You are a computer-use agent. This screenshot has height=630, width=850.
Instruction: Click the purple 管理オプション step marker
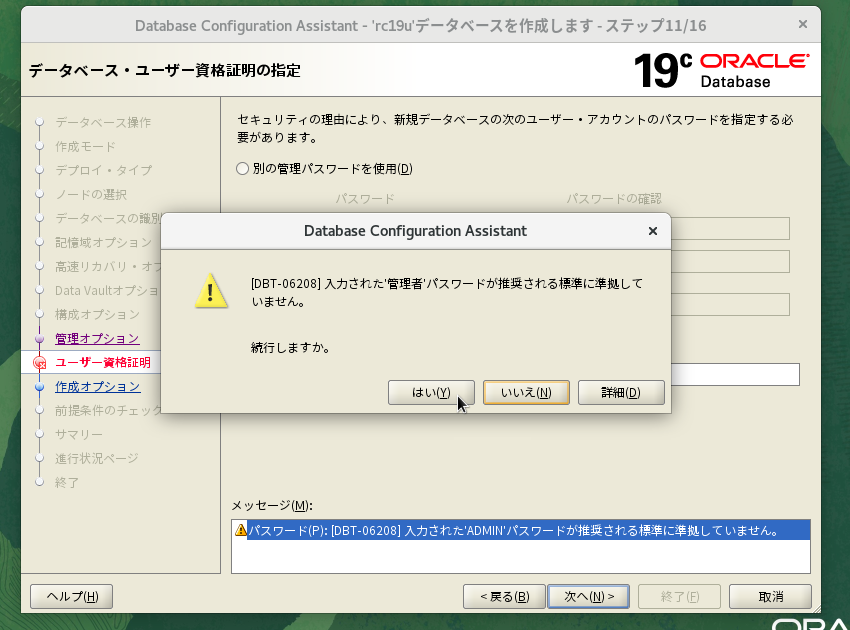(x=39, y=339)
